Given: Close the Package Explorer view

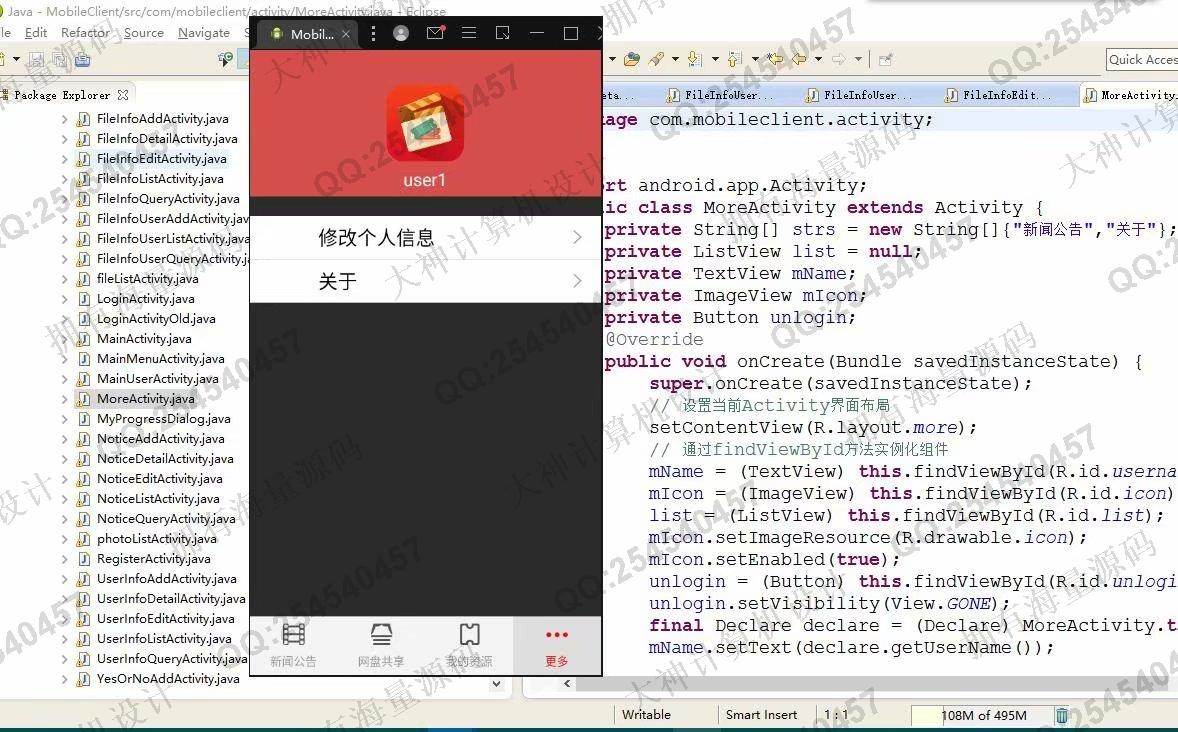Looking at the screenshot, I should coord(123,95).
